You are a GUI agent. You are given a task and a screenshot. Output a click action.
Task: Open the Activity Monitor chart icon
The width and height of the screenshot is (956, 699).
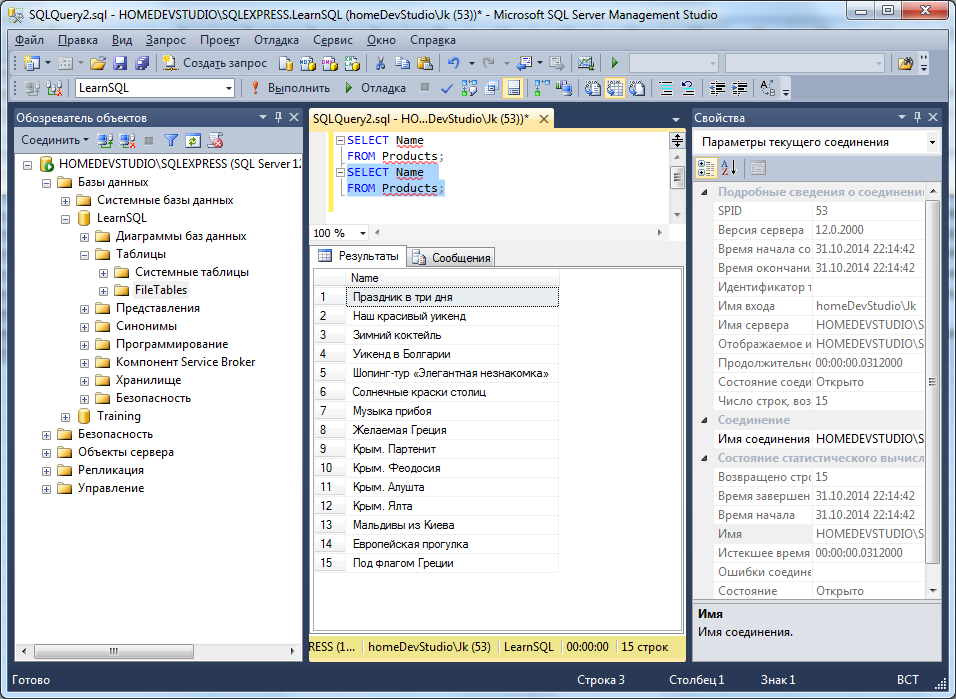tap(585, 63)
